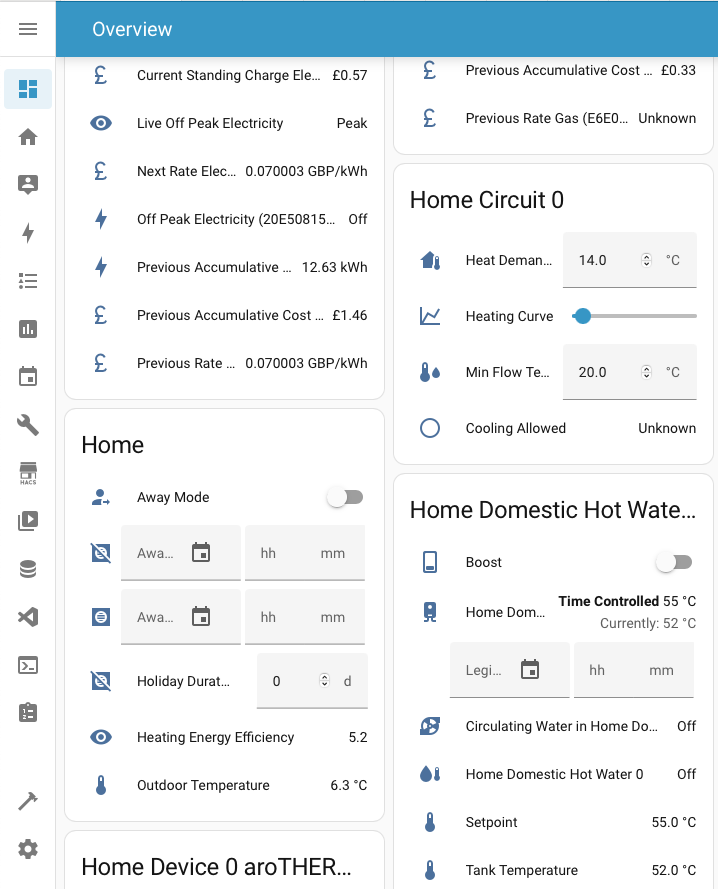Open Settings gear in sidebar
Screen dimensions: 718x889
(x=28, y=849)
